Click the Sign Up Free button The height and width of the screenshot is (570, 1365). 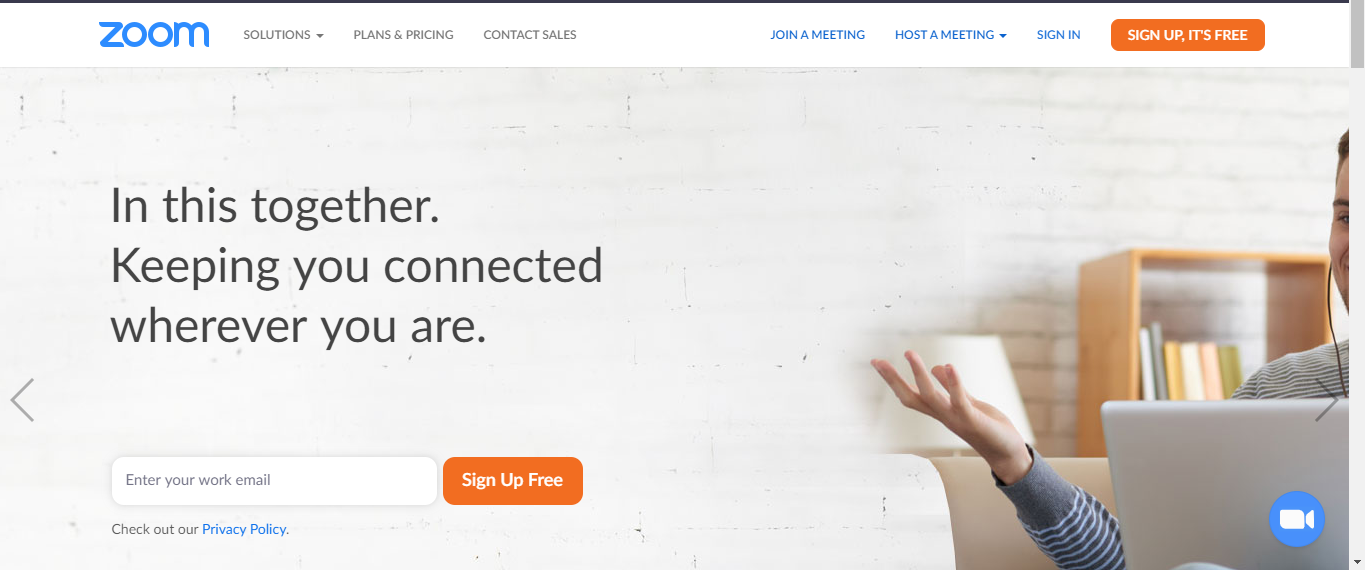pos(513,481)
